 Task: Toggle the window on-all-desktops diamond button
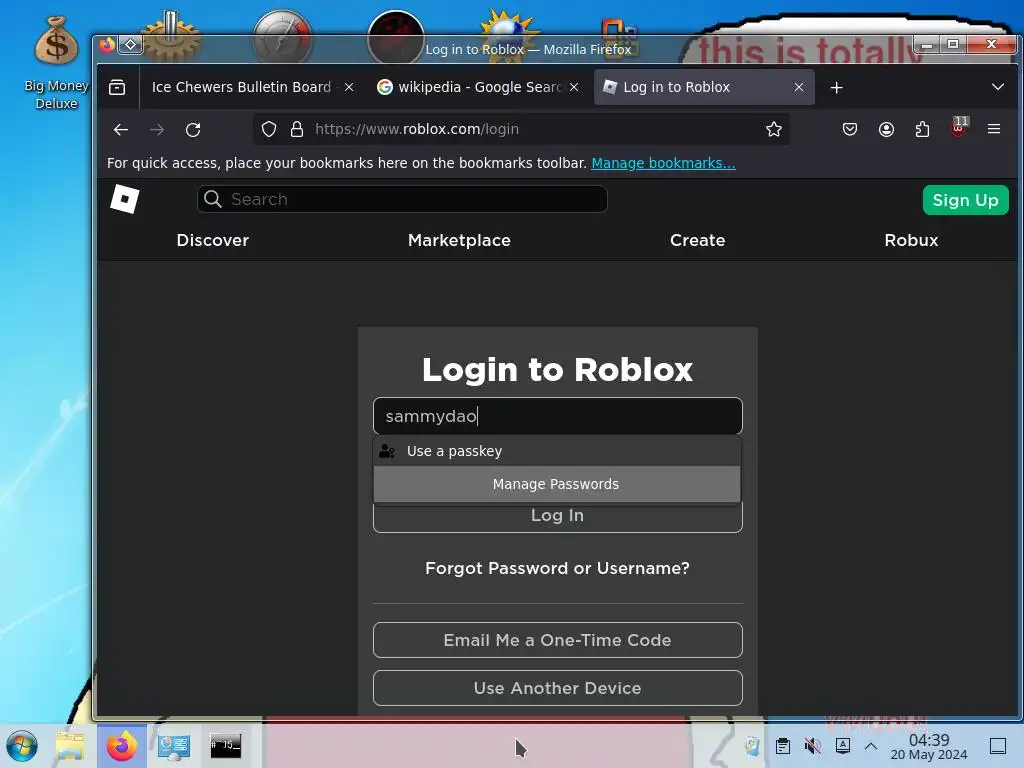click(x=131, y=44)
